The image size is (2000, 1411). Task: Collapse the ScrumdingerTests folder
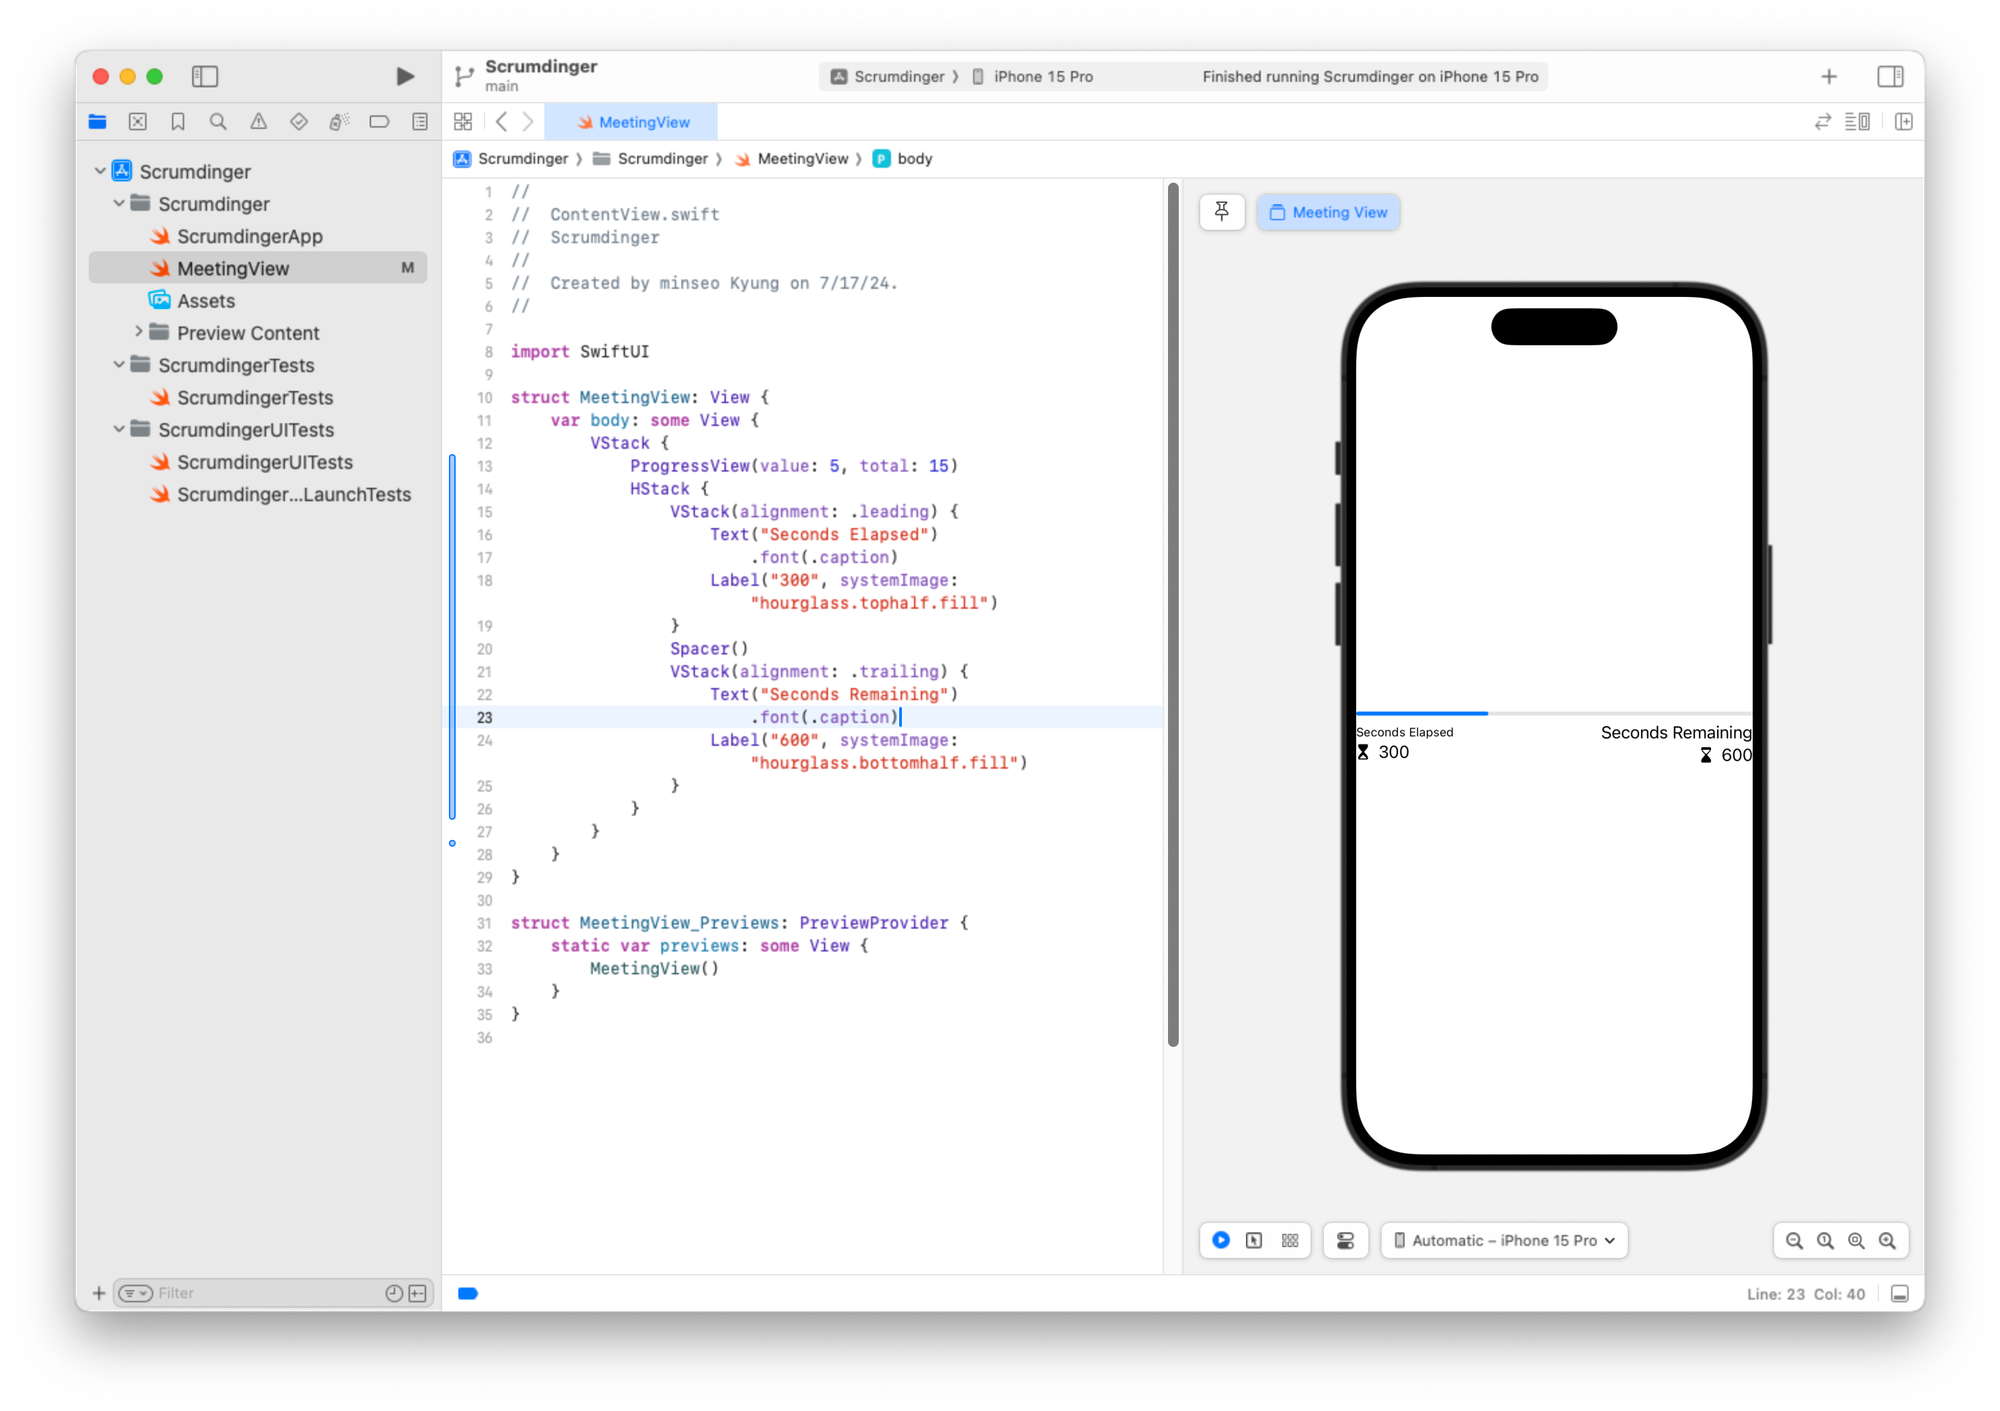119,365
